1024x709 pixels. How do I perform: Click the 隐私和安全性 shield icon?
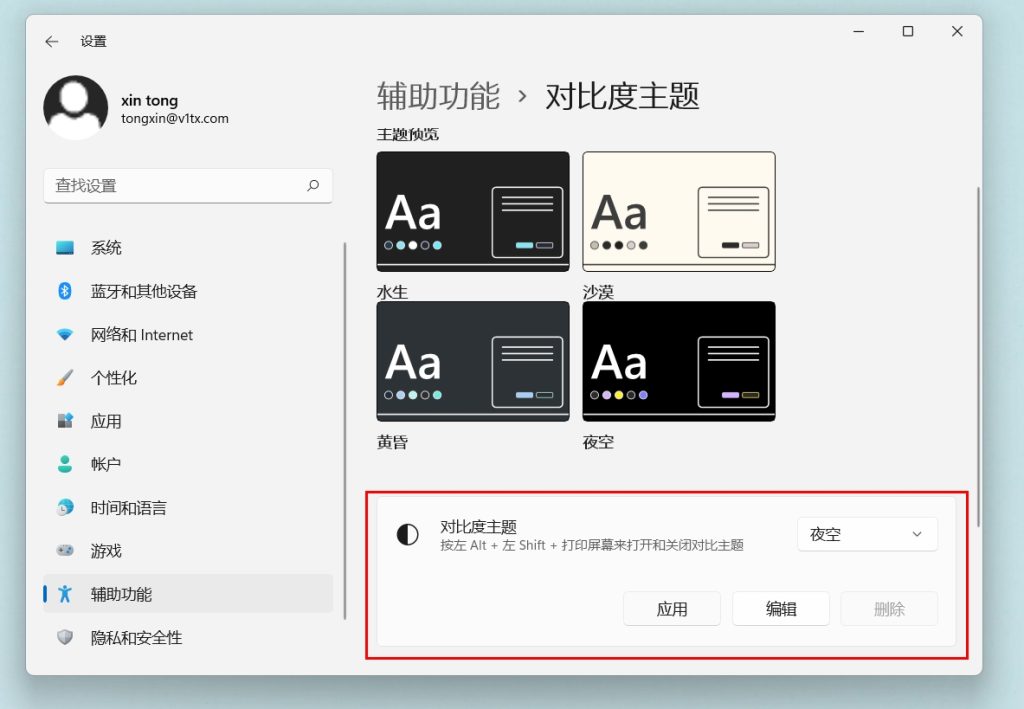point(65,637)
